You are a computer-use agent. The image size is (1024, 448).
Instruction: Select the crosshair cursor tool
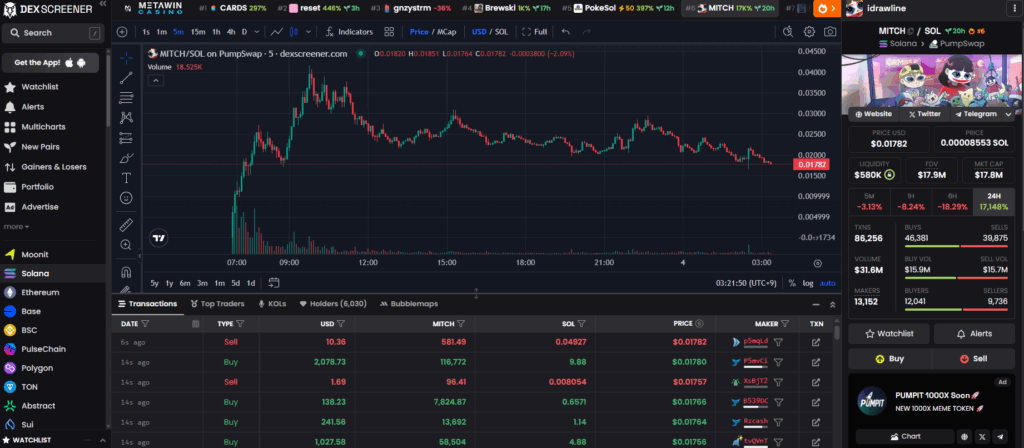point(126,57)
